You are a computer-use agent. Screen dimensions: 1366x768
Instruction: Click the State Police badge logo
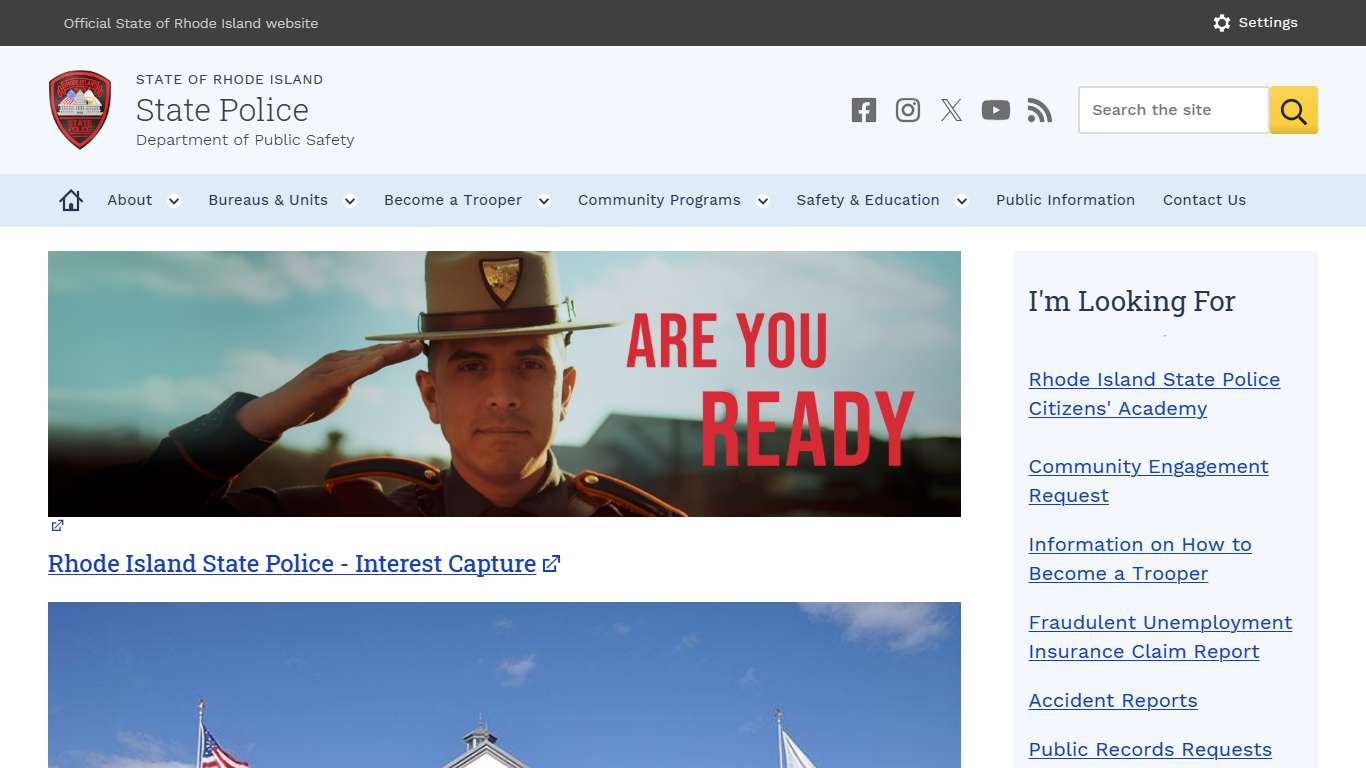pos(80,109)
